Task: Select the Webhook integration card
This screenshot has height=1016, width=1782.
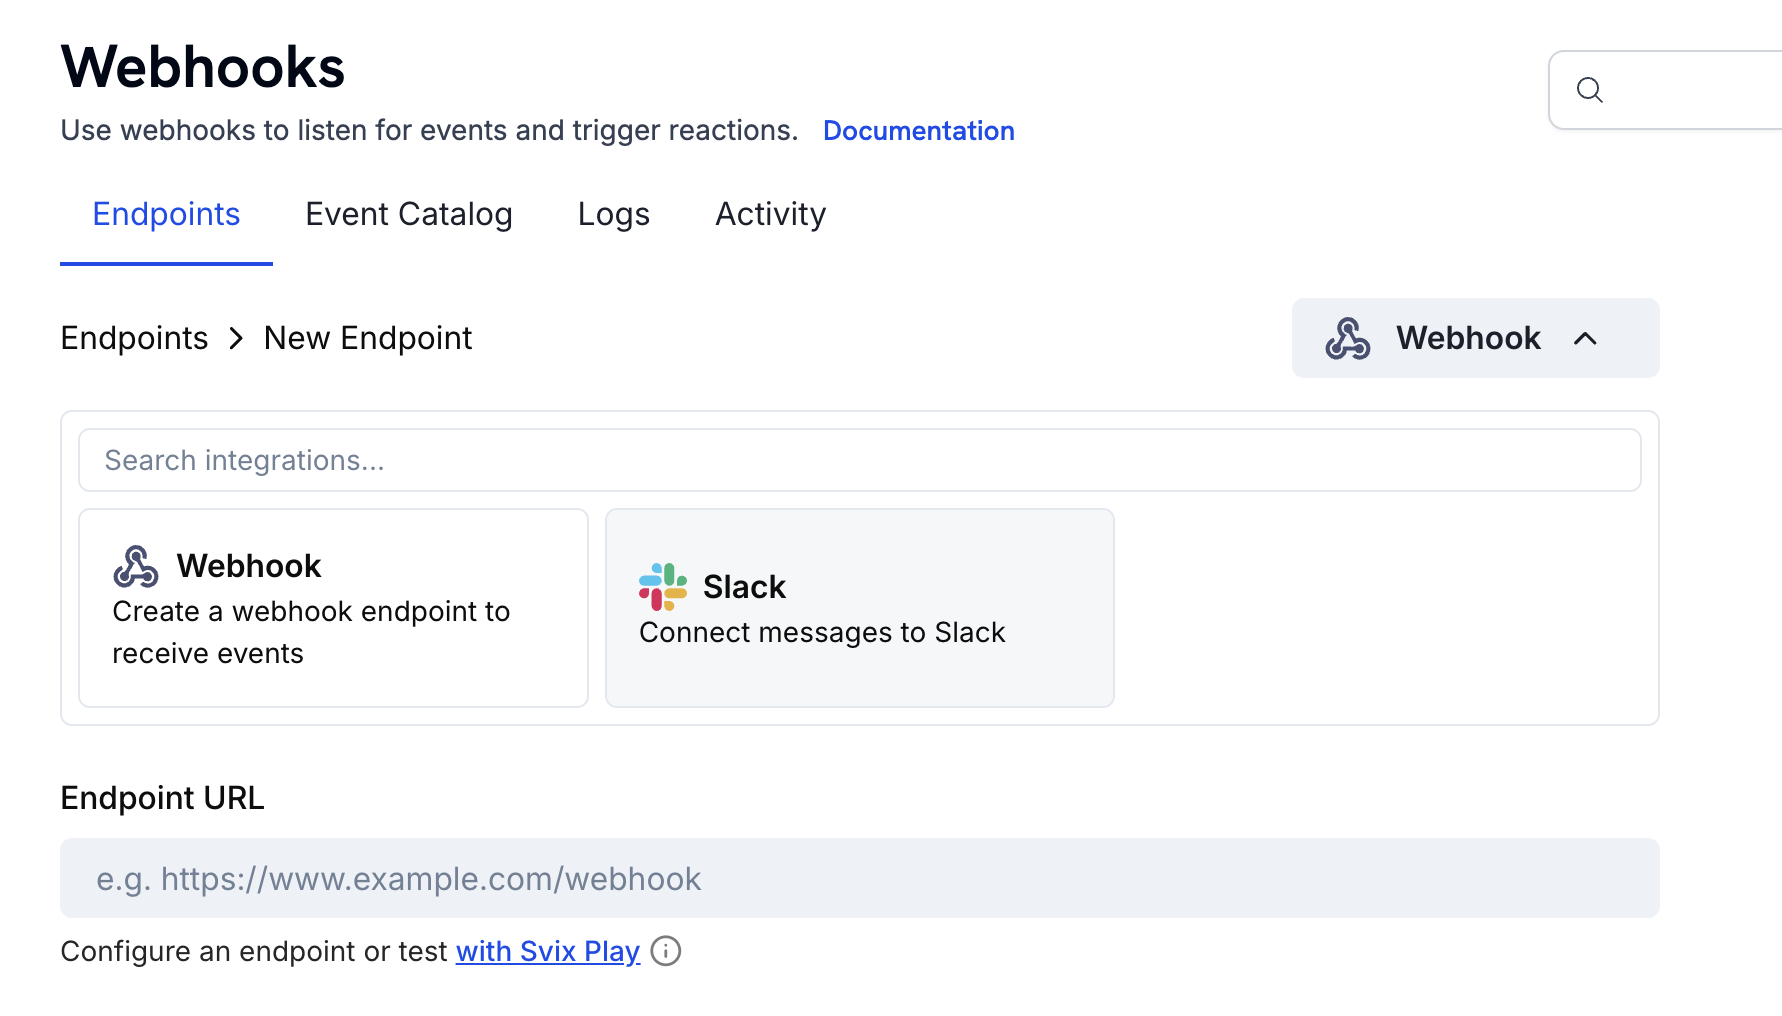Action: pyautogui.click(x=333, y=607)
